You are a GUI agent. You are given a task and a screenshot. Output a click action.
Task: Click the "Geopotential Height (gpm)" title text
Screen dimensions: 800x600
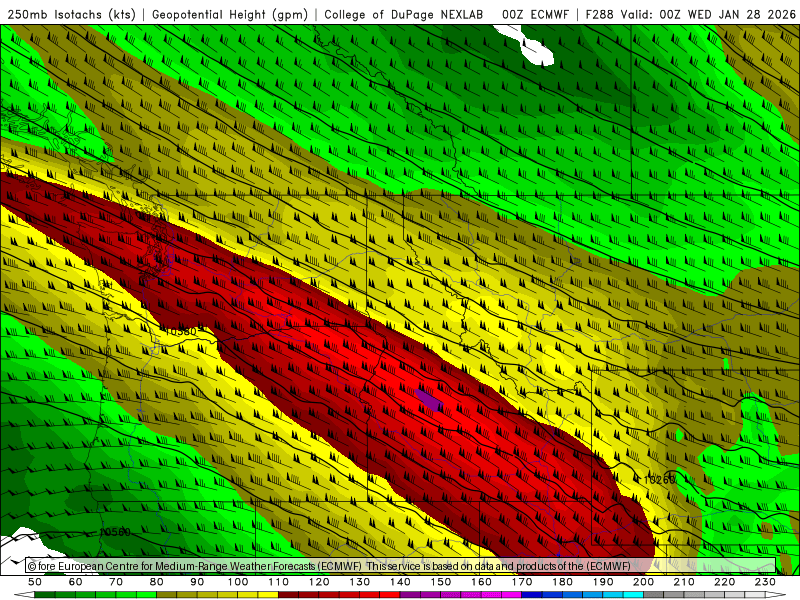click(230, 15)
